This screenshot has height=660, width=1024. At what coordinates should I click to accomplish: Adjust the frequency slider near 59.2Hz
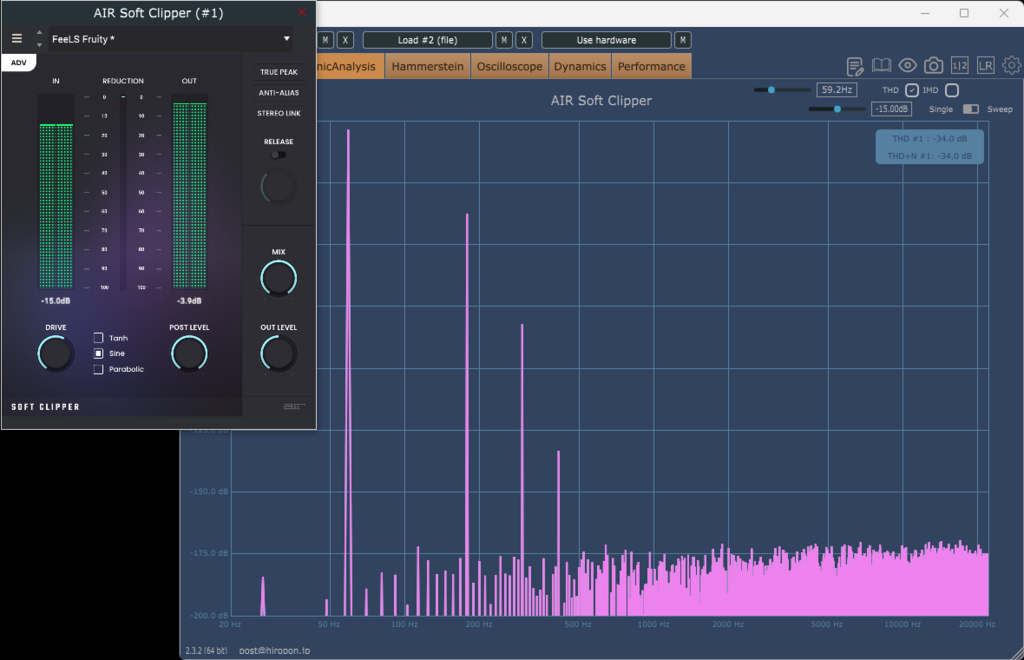coord(771,90)
